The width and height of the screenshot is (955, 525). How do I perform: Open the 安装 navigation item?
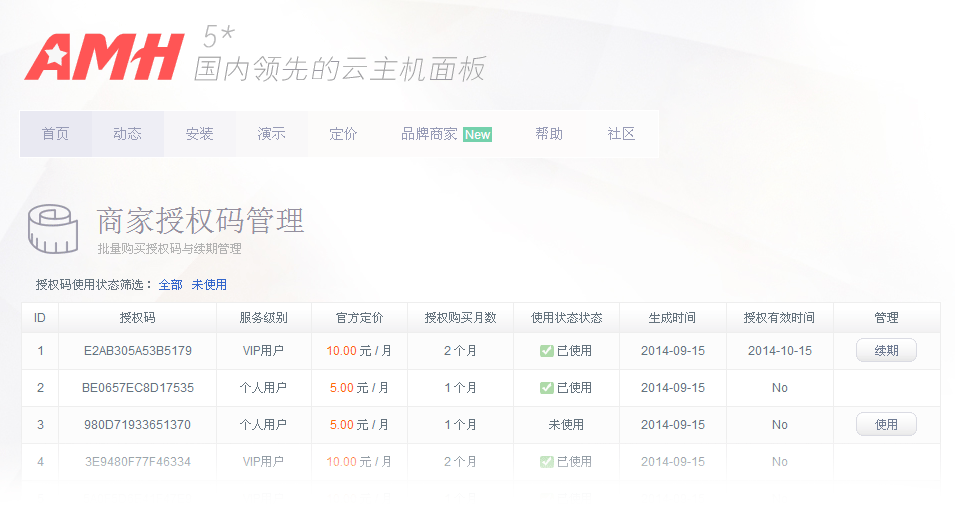click(199, 134)
